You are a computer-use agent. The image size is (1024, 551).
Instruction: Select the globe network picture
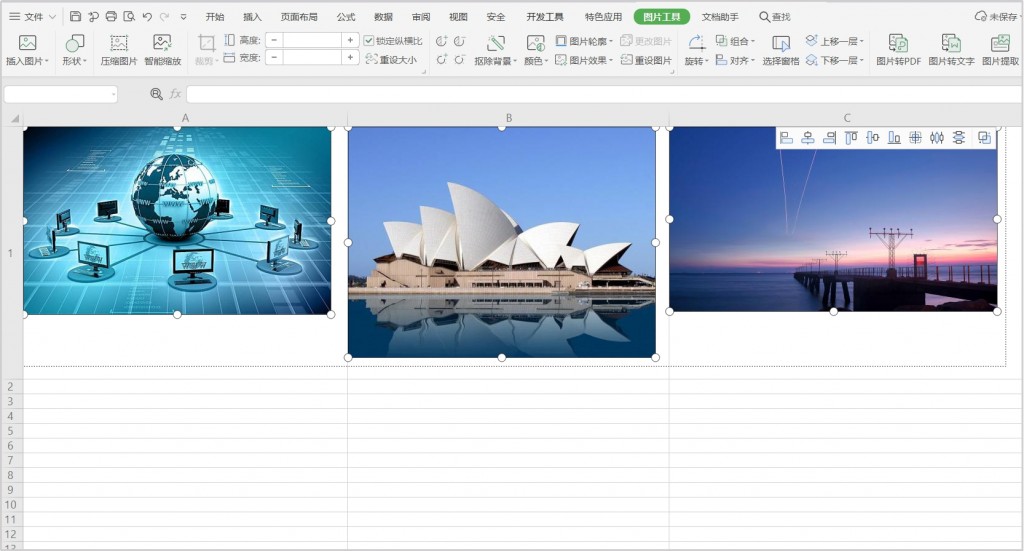(x=177, y=221)
